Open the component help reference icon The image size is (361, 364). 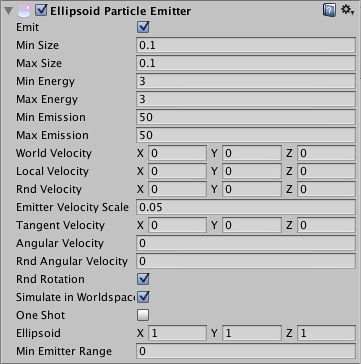[329, 11]
